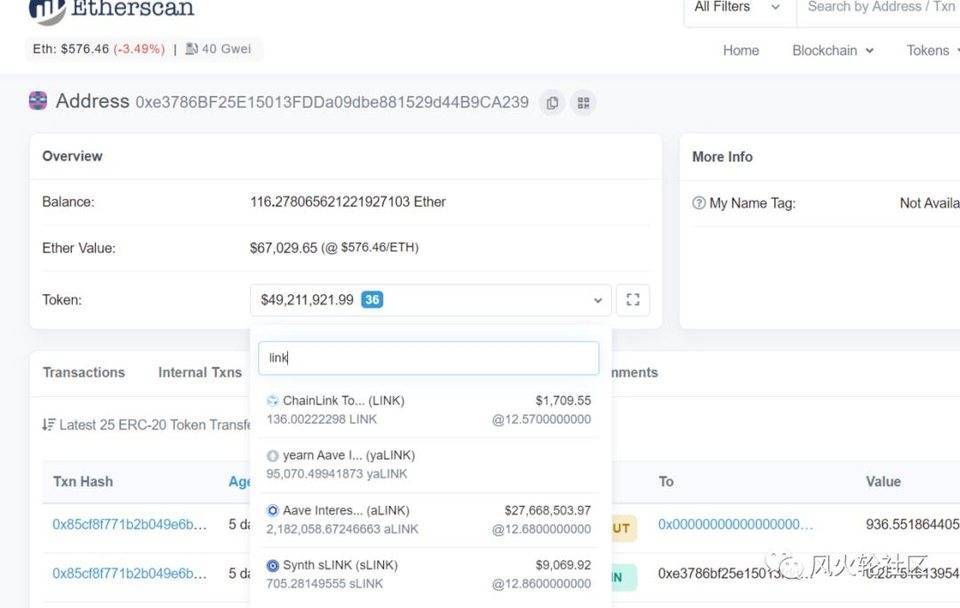Open the 0x0000 recipient address link

tap(735, 524)
